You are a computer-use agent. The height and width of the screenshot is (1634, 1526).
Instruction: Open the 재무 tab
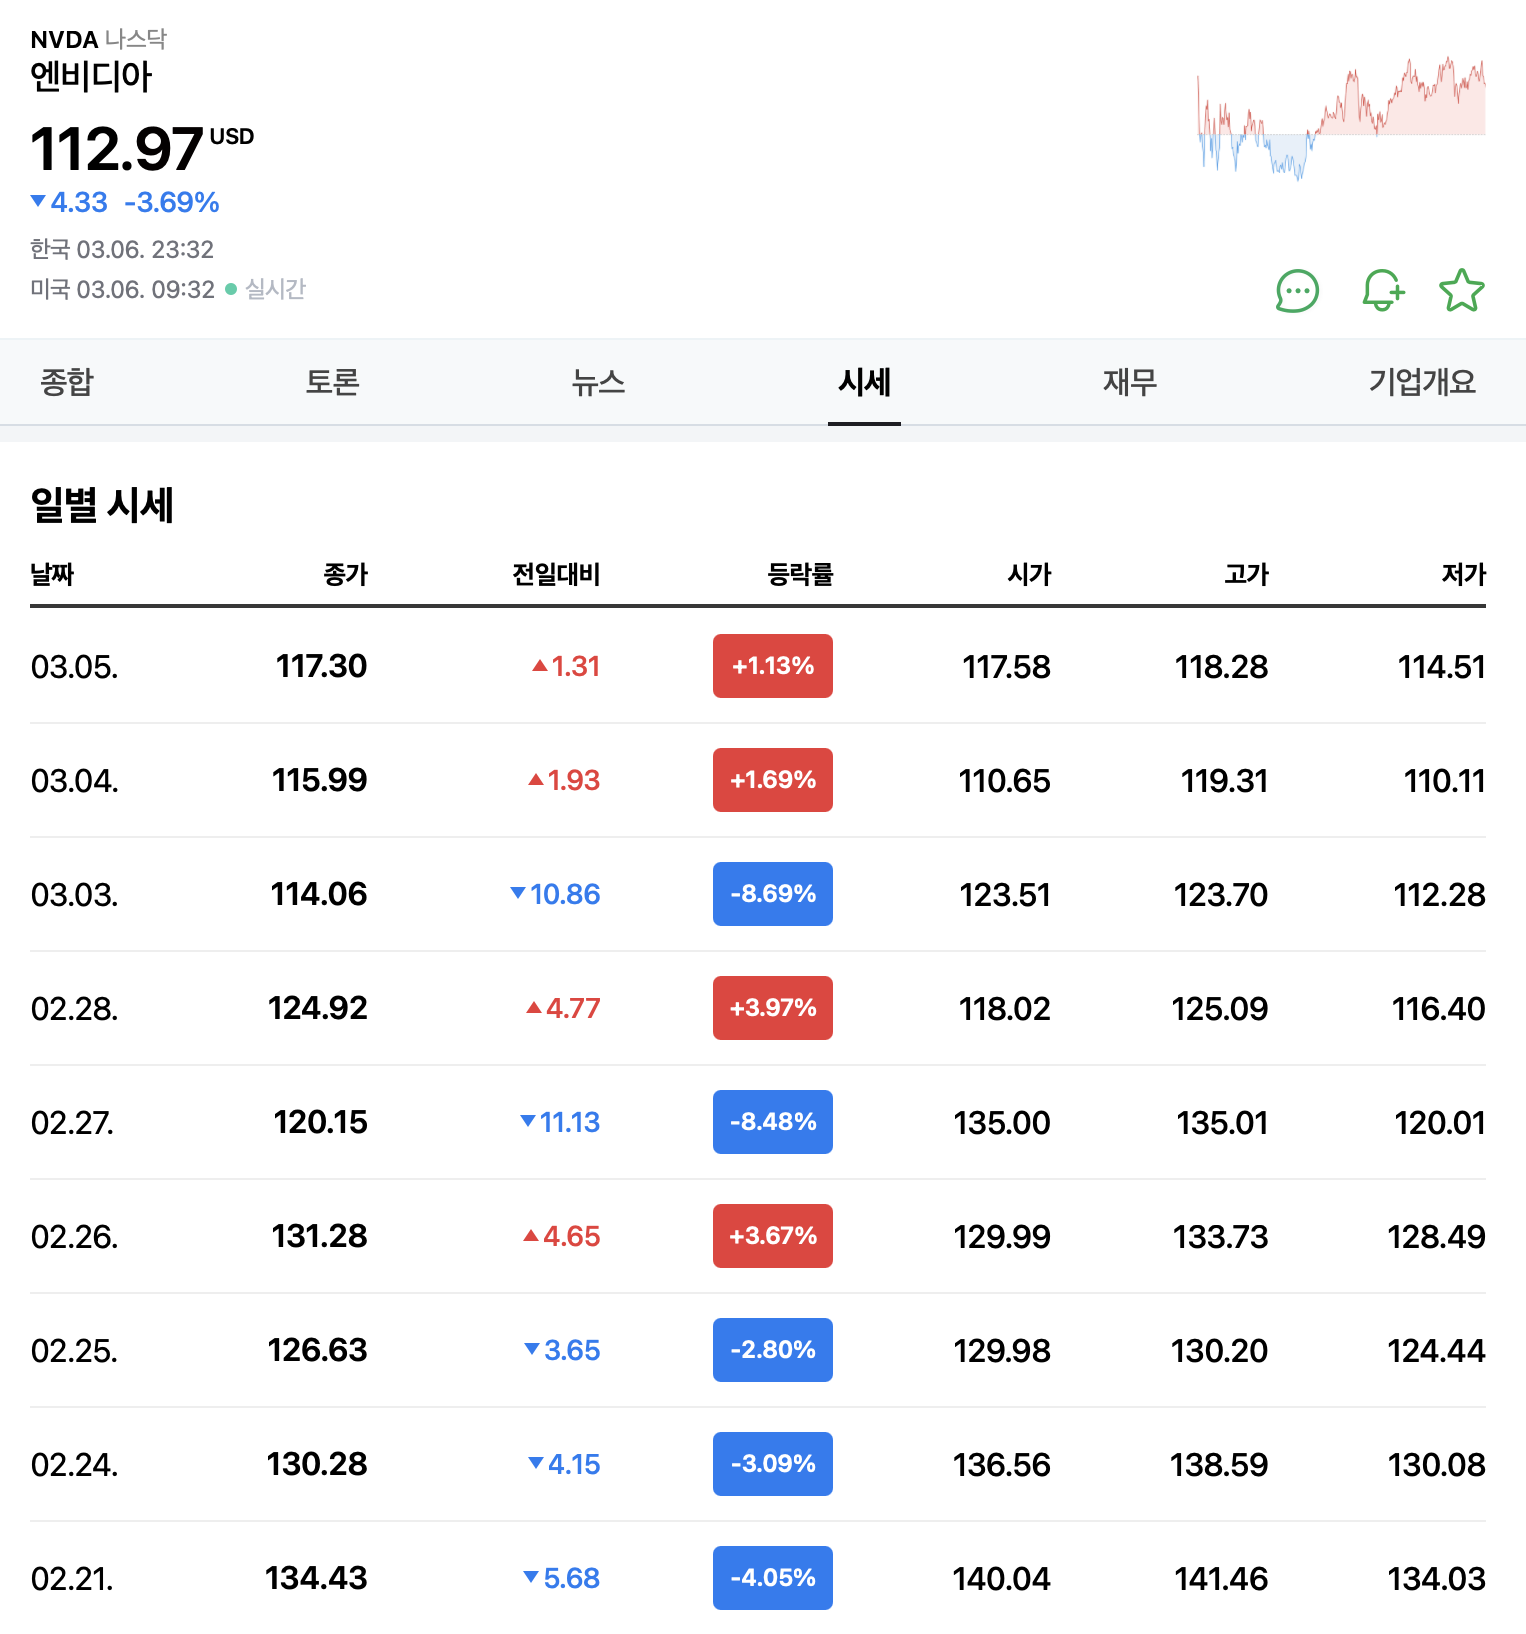pos(1130,382)
